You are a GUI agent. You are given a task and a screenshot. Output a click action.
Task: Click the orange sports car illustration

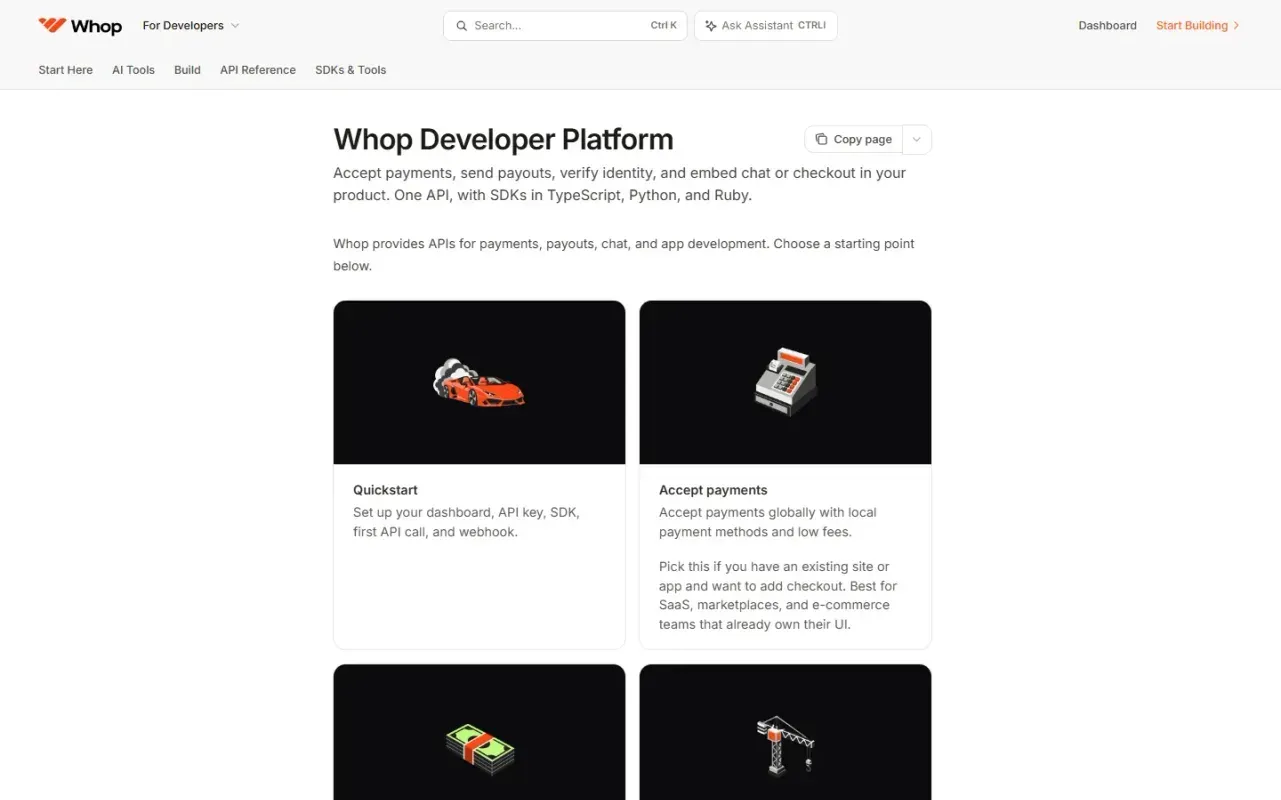[x=479, y=382]
